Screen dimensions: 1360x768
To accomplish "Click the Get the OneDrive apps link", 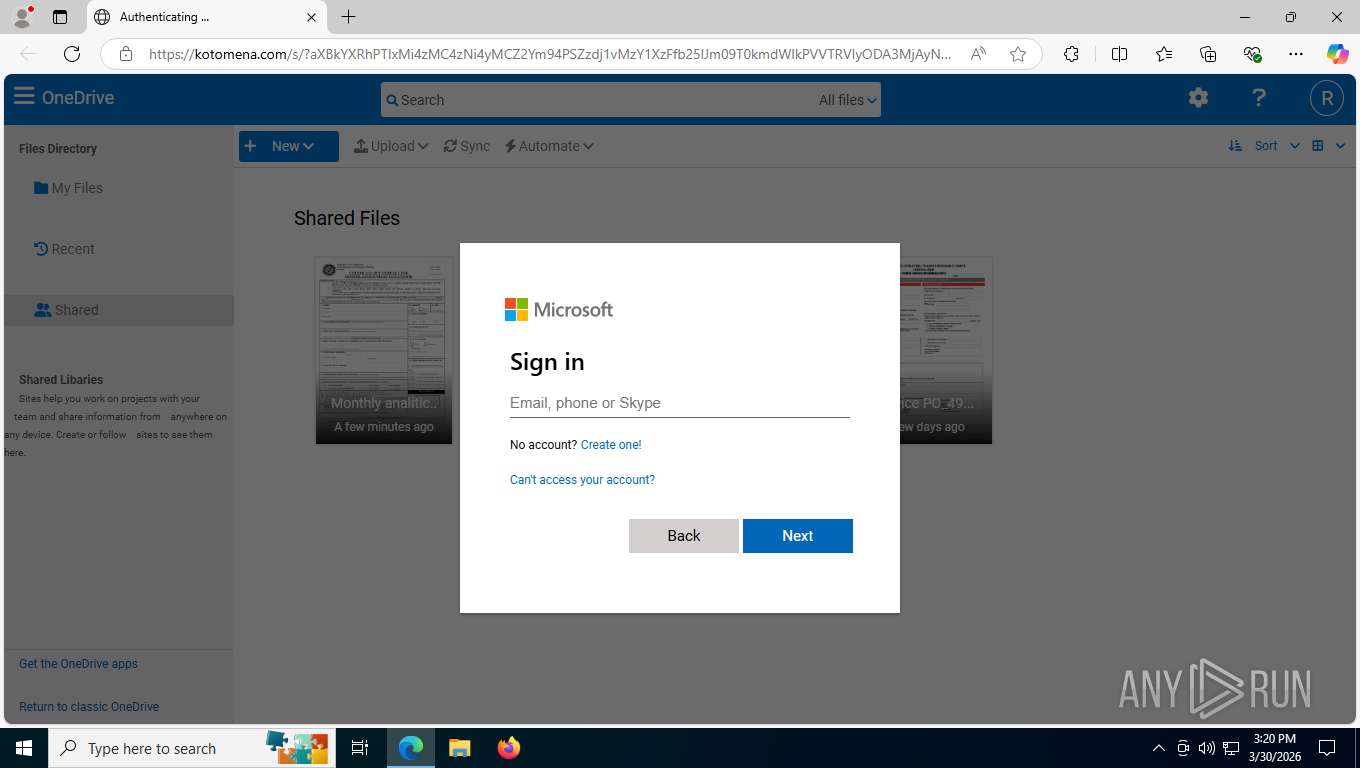I will pos(78,664).
